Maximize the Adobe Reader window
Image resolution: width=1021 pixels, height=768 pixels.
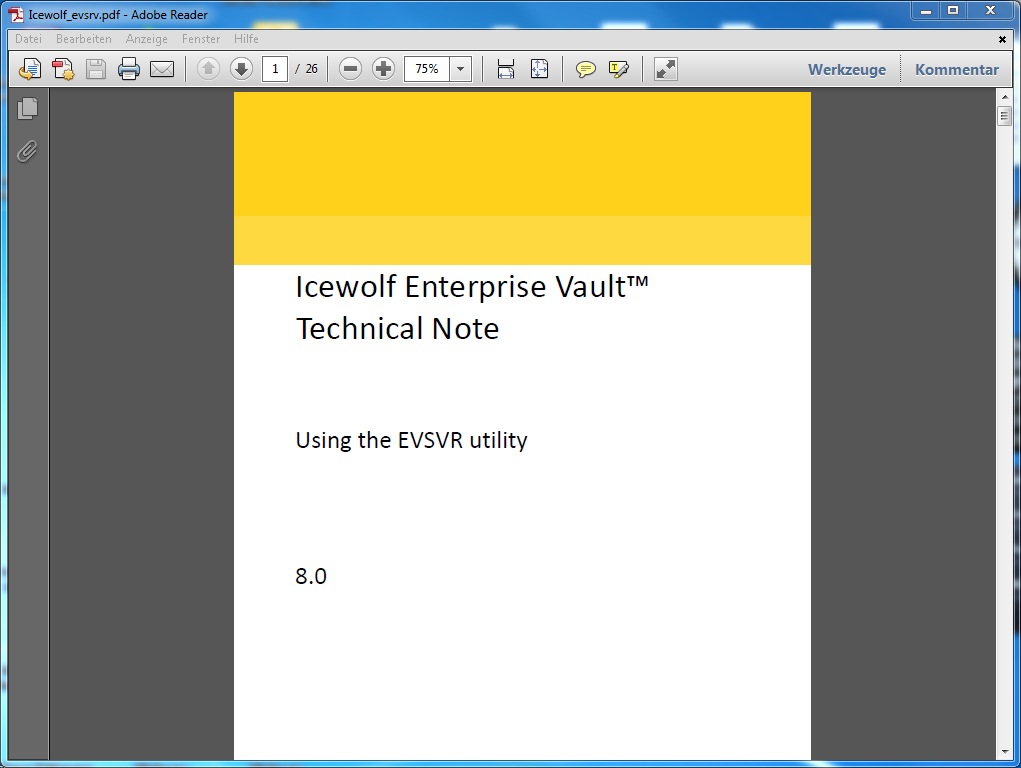[x=953, y=11]
